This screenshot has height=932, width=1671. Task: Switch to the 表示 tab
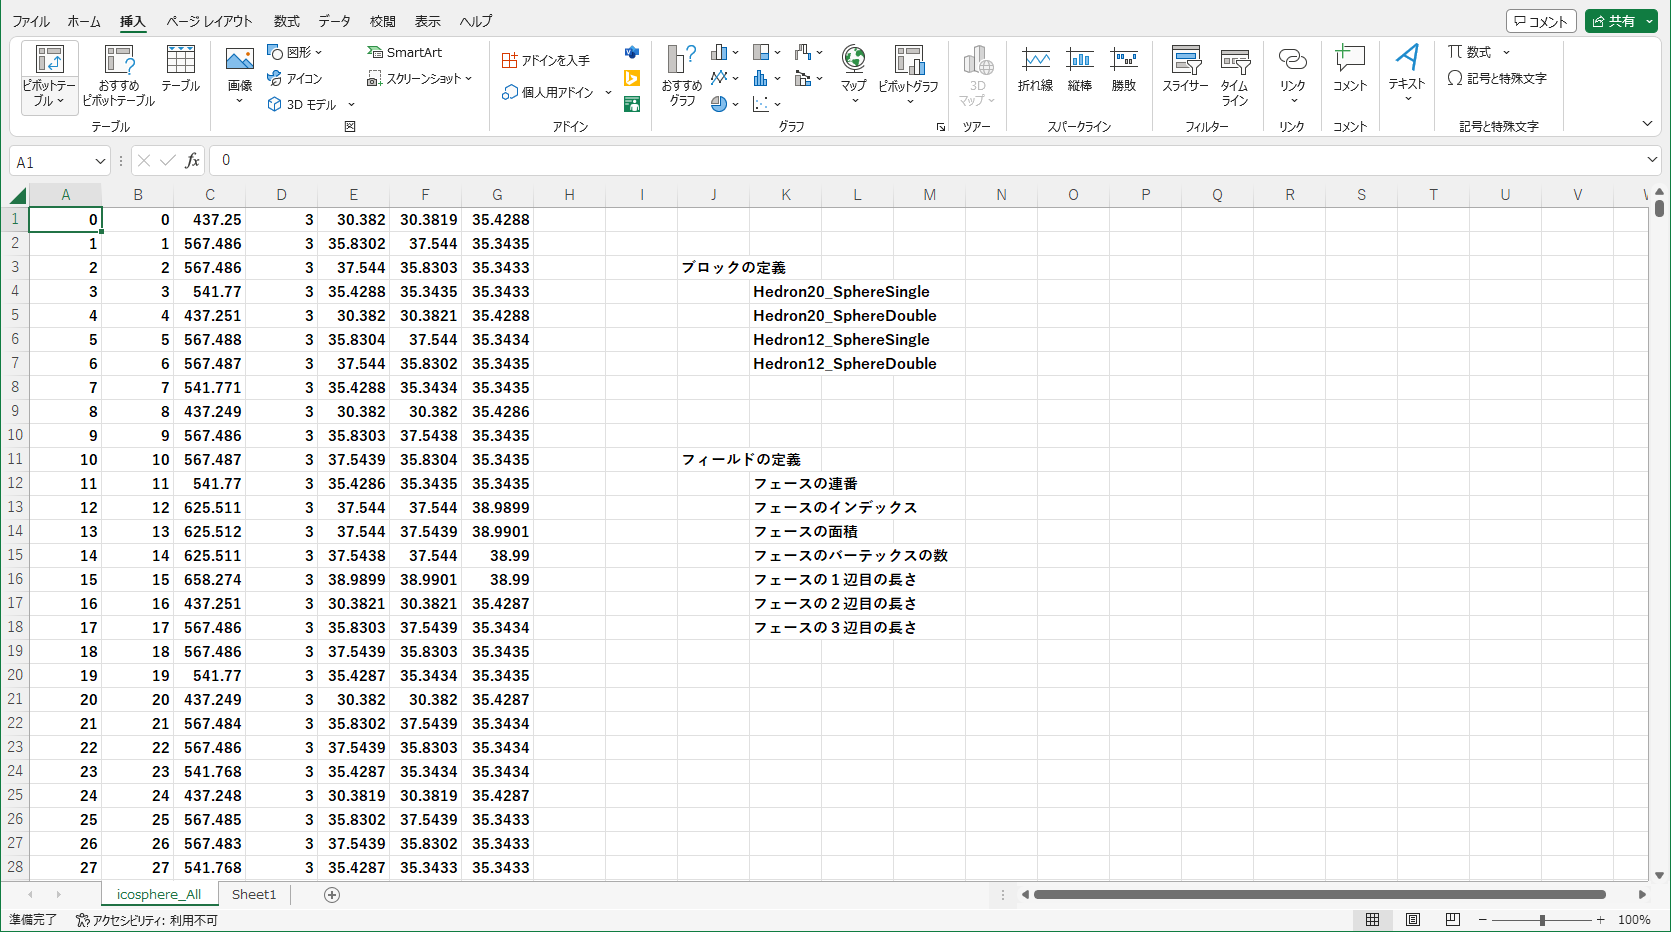(x=428, y=21)
